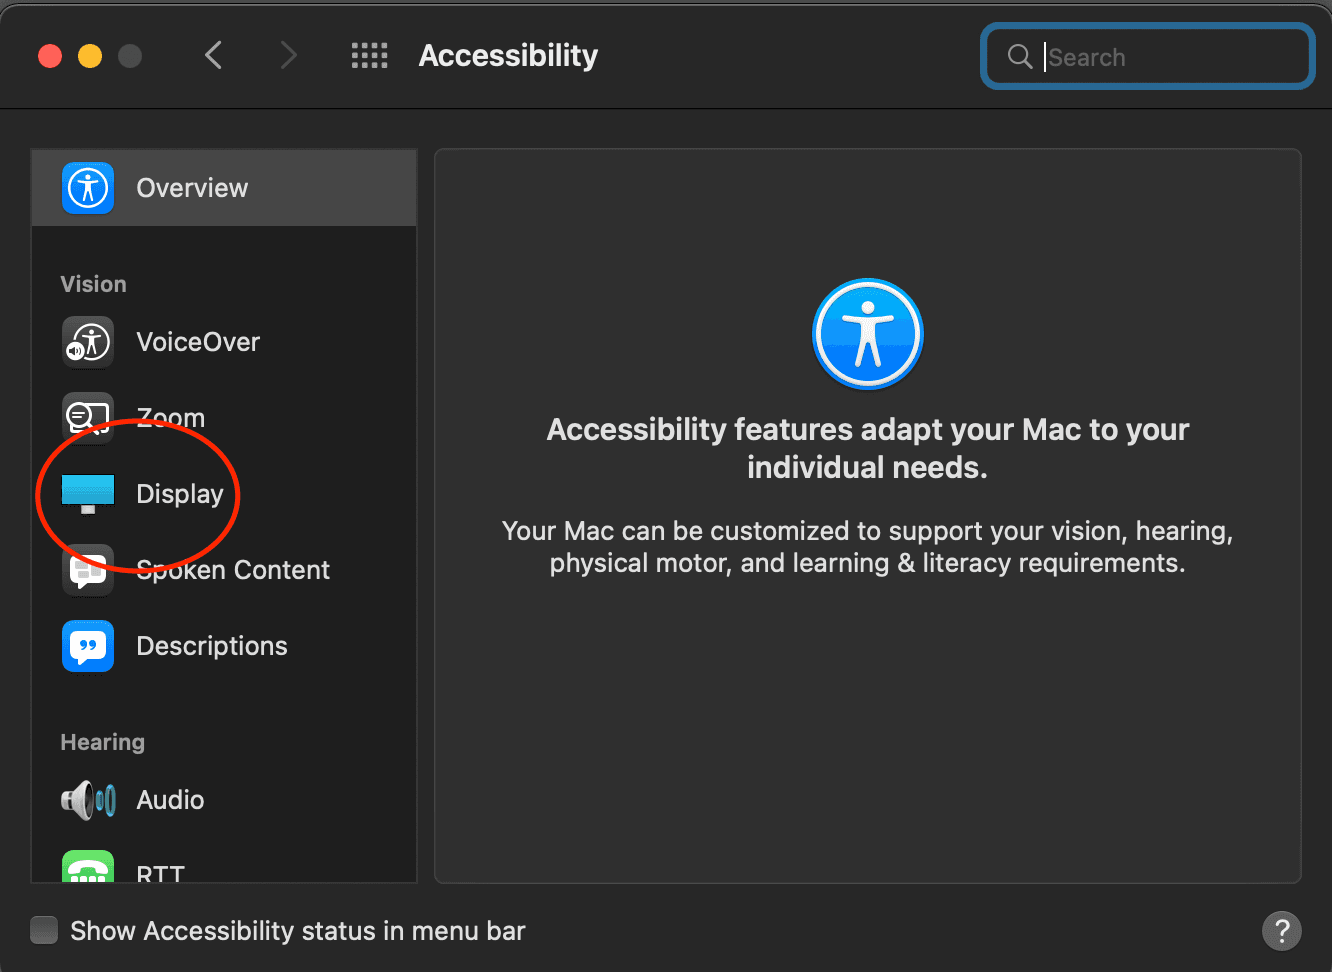Click the search magnifying glass
The image size is (1332, 972).
pos(1019,57)
